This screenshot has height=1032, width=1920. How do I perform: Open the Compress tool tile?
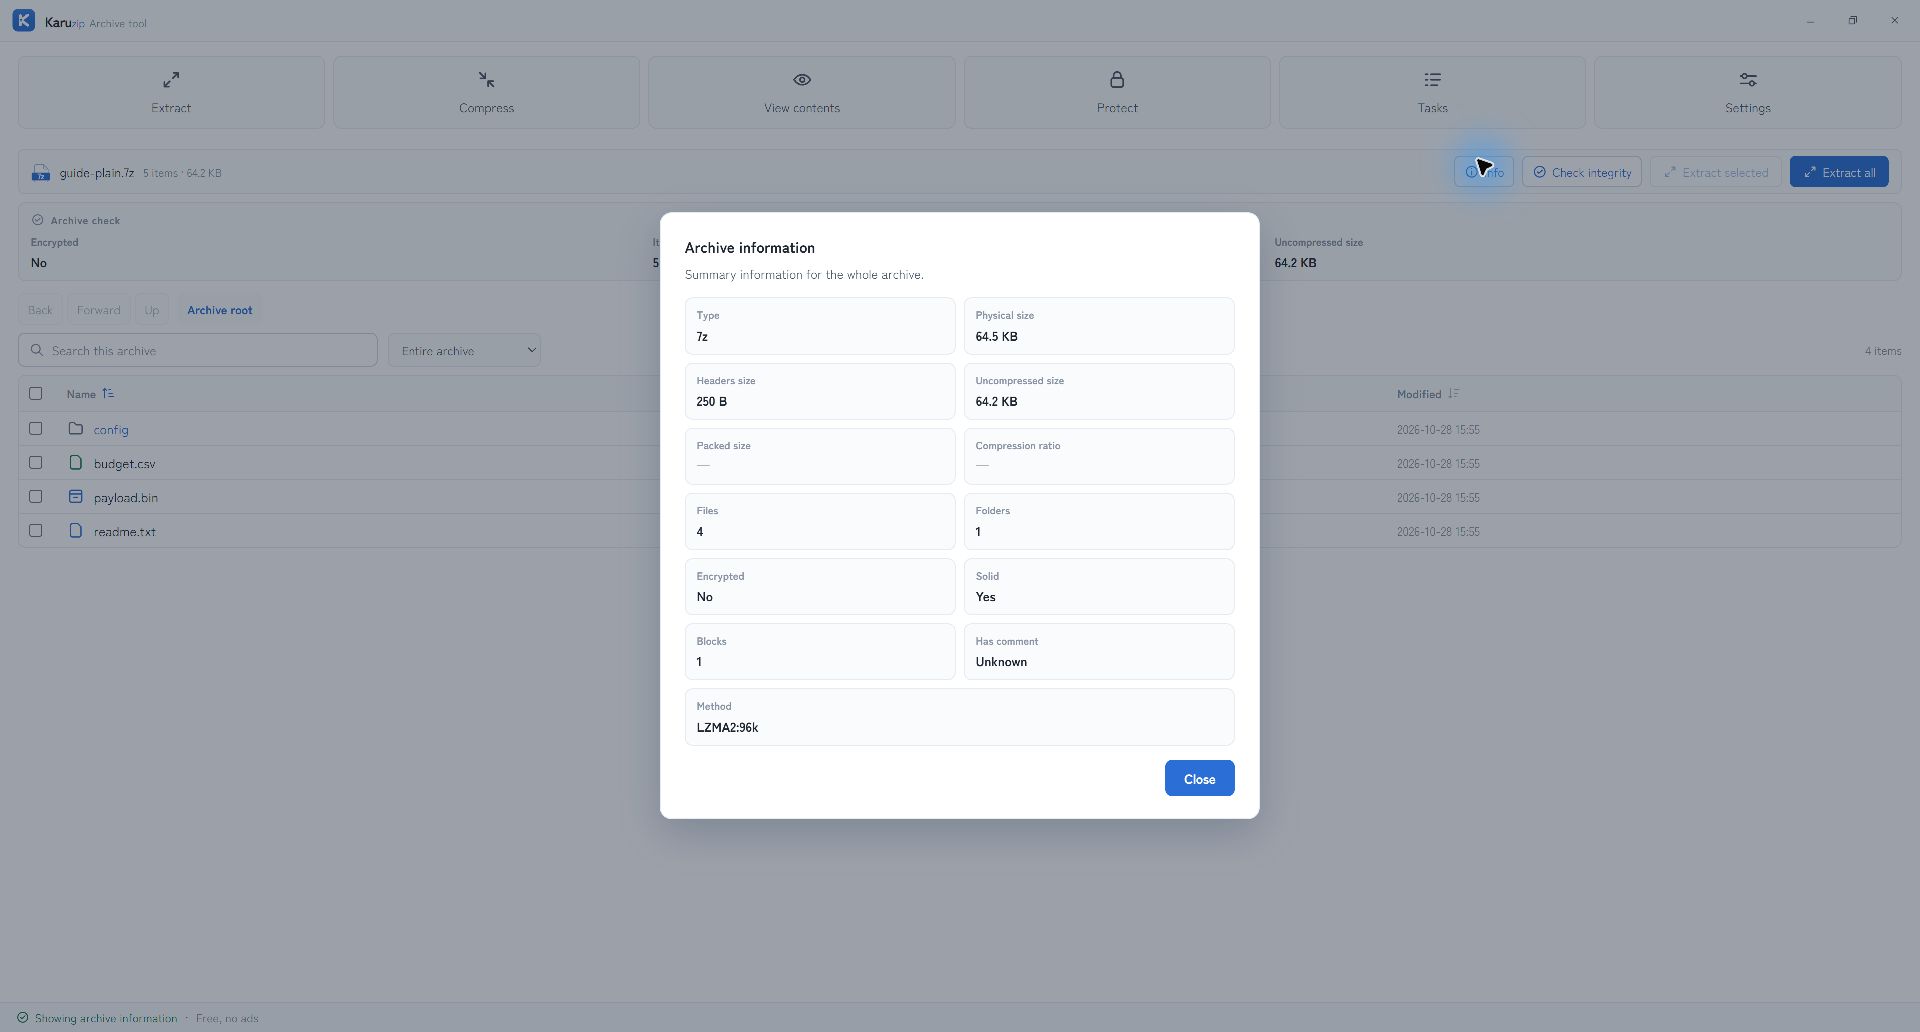pyautogui.click(x=486, y=92)
